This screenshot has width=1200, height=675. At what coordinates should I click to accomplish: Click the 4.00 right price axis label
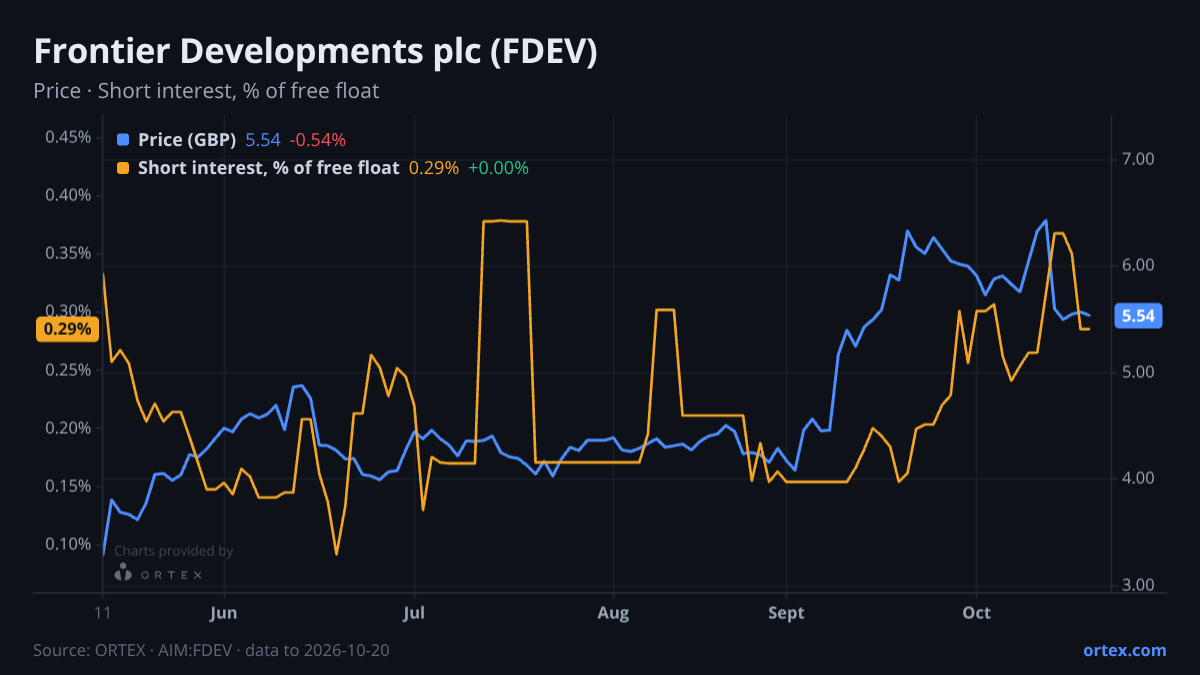pyautogui.click(x=1139, y=478)
